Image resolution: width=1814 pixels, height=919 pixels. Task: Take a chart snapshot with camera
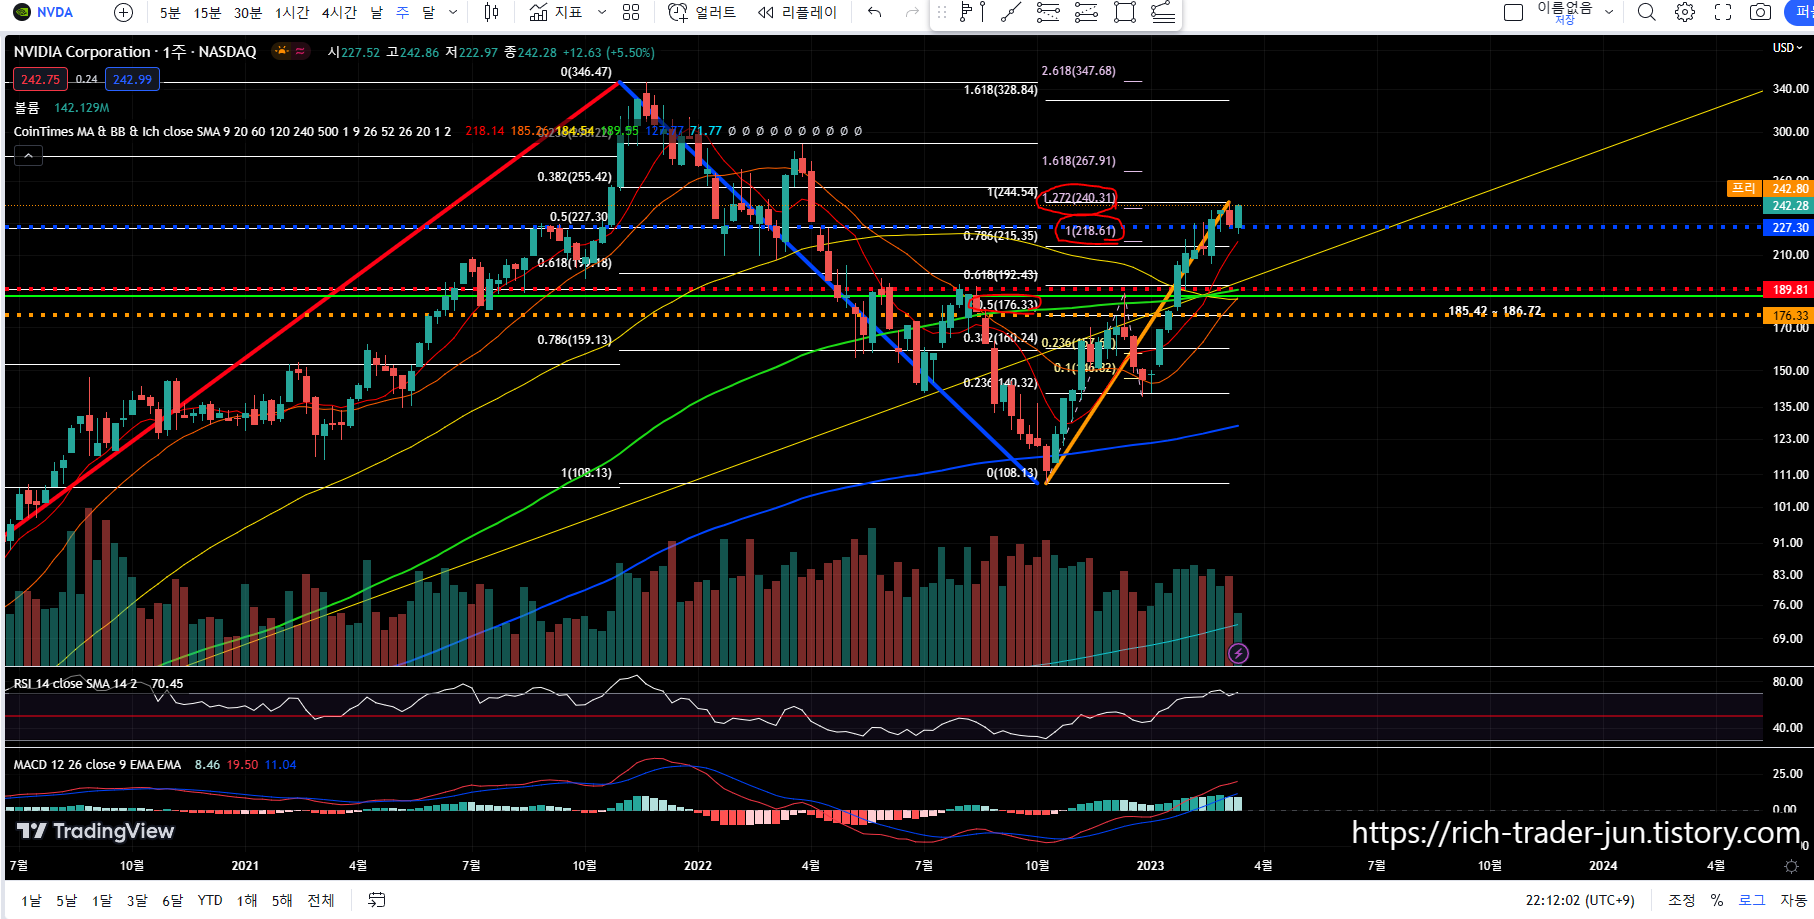coord(1761,12)
